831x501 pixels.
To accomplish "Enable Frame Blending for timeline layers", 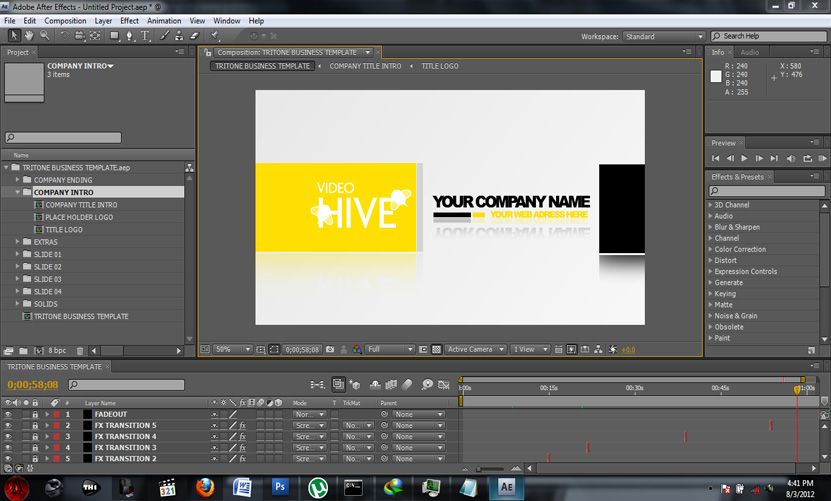I will pos(391,384).
